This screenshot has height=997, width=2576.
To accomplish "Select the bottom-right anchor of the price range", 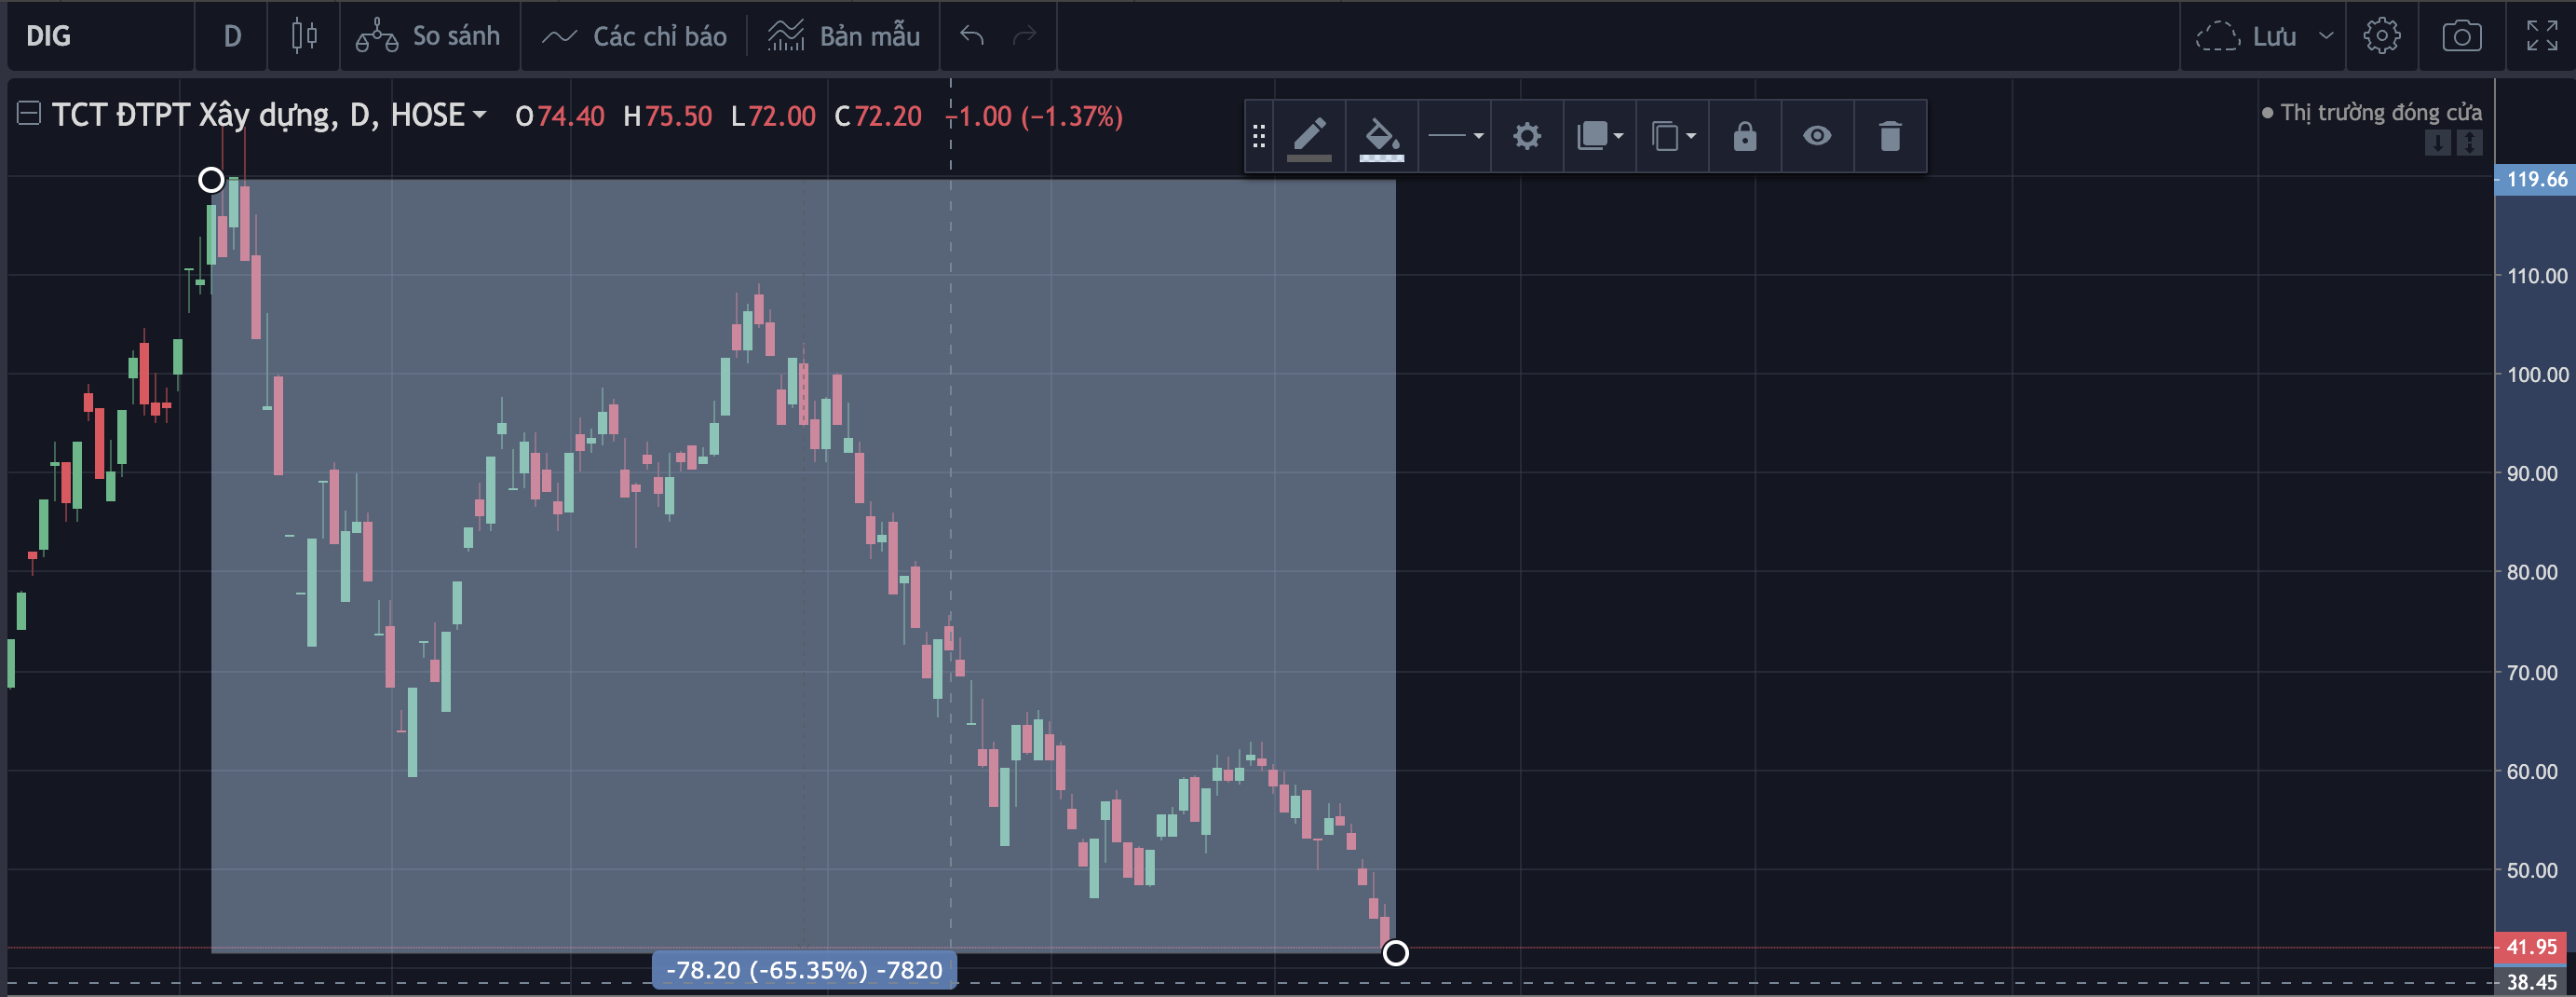I will 1395,953.
